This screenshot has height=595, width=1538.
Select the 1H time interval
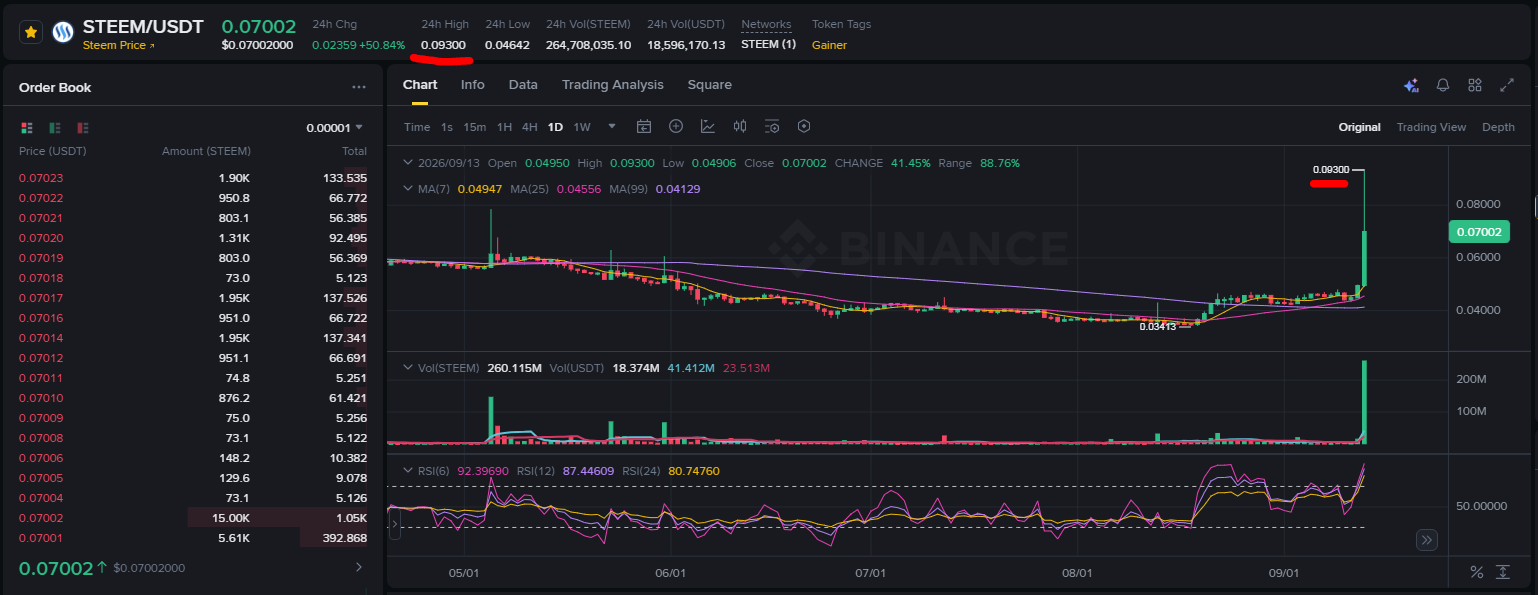[x=504, y=127]
